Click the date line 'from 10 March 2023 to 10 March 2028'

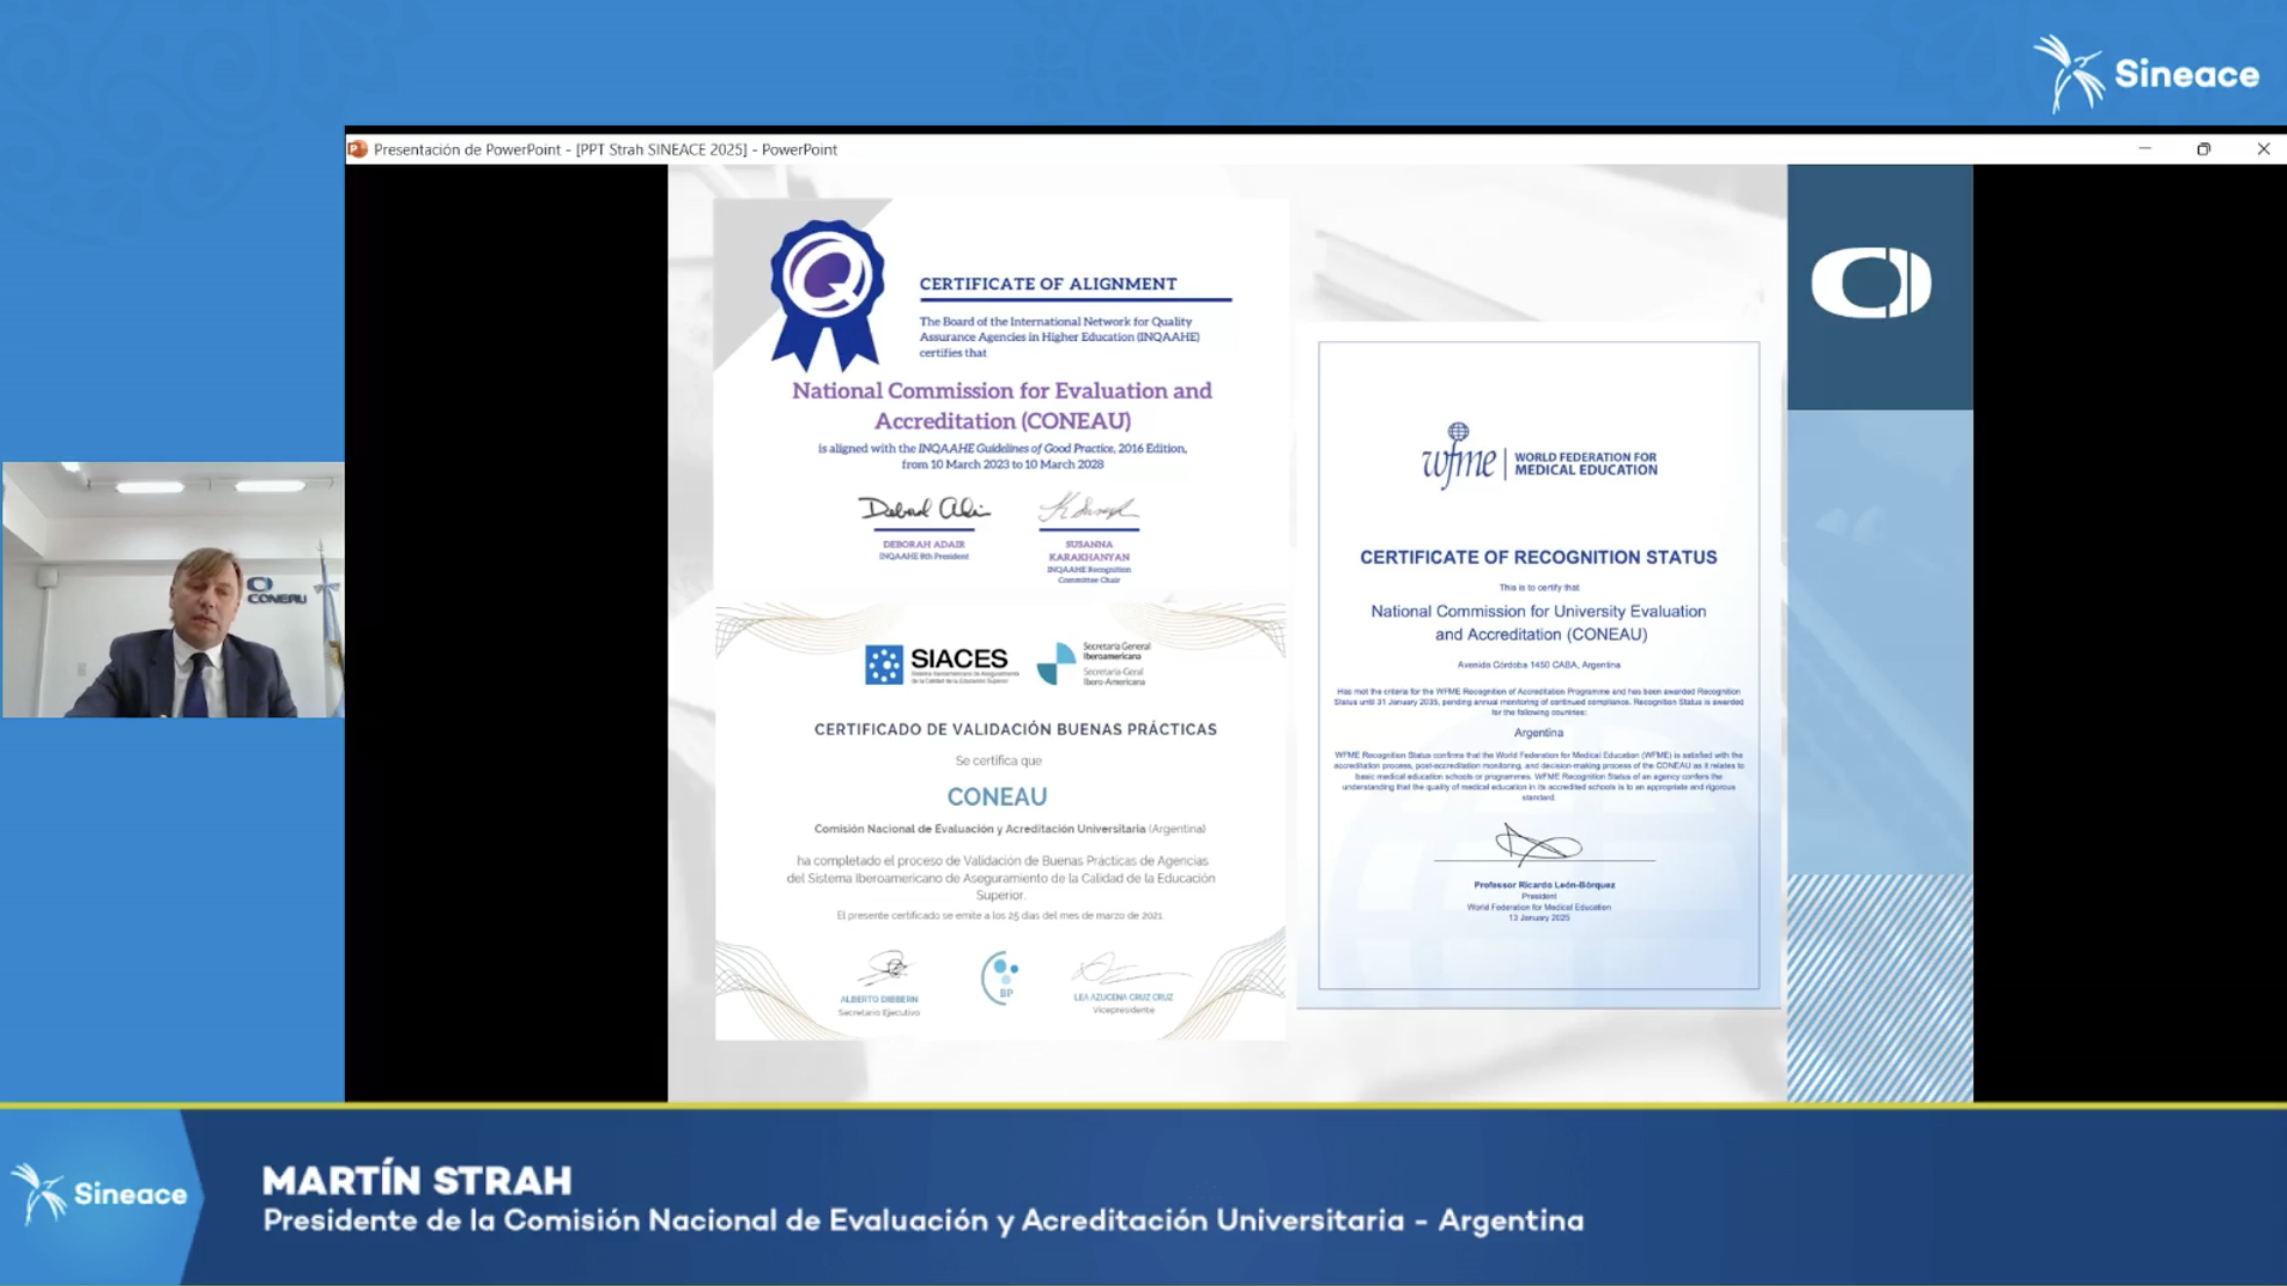1002,464
